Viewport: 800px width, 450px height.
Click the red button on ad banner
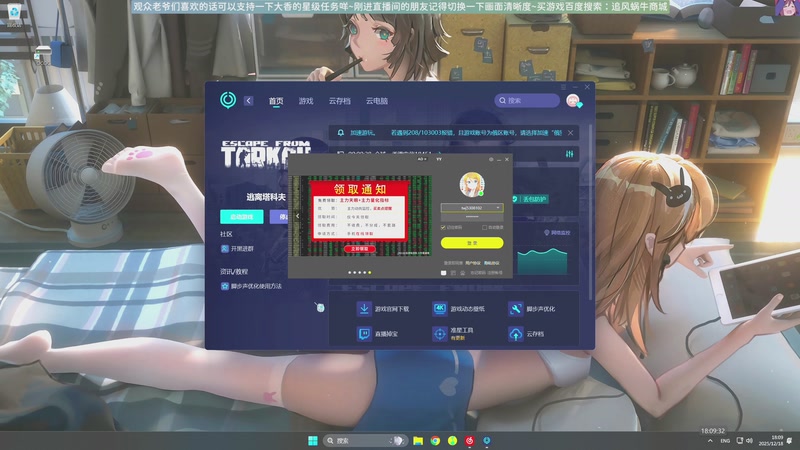[x=360, y=248]
